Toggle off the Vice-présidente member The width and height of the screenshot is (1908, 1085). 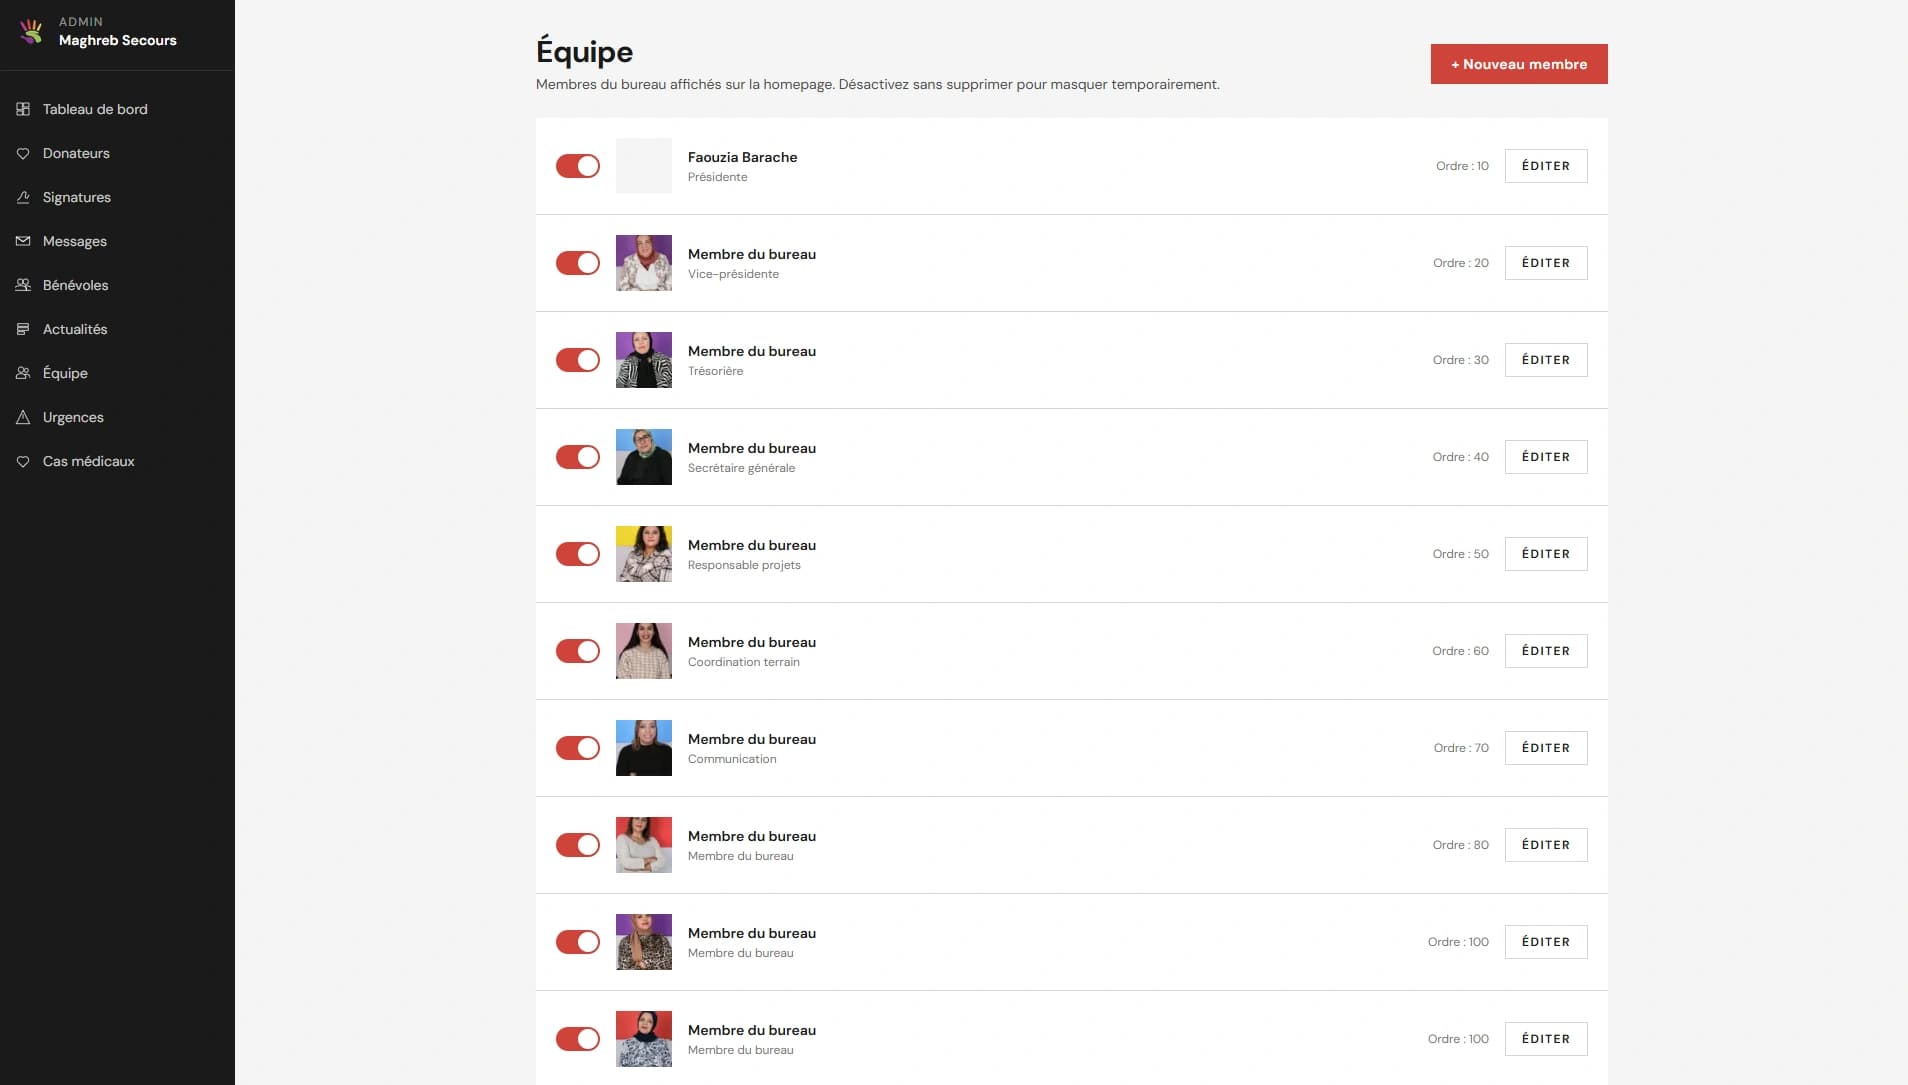click(x=578, y=263)
